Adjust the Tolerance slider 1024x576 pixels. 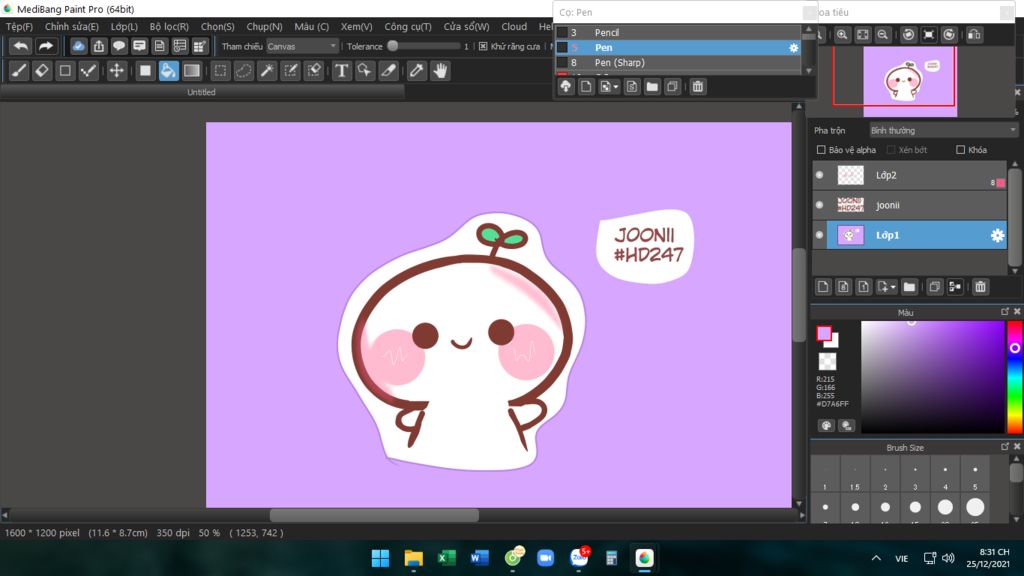(426, 46)
